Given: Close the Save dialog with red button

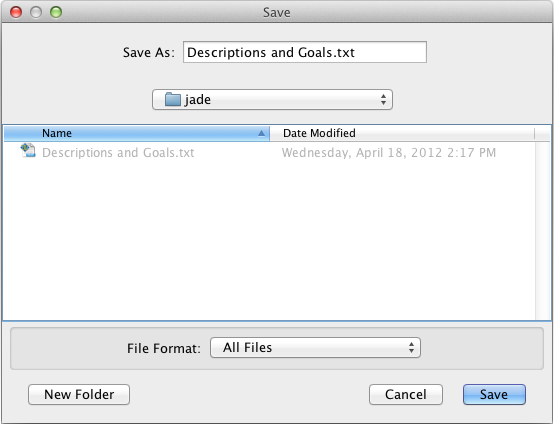Looking at the screenshot, I should [x=16, y=12].
